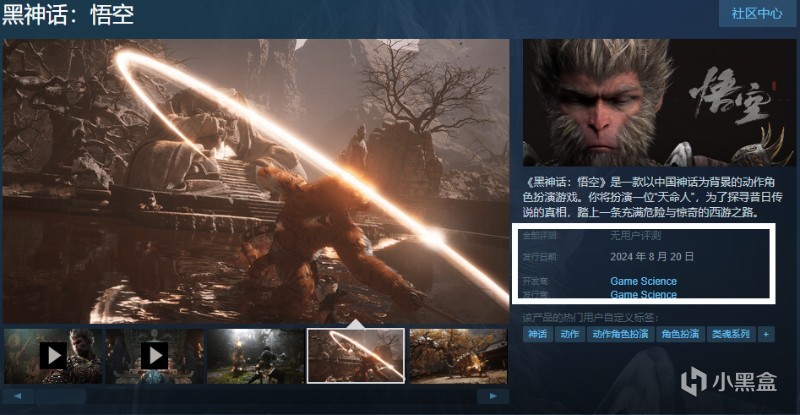Open the 神话 tag

click(537, 334)
